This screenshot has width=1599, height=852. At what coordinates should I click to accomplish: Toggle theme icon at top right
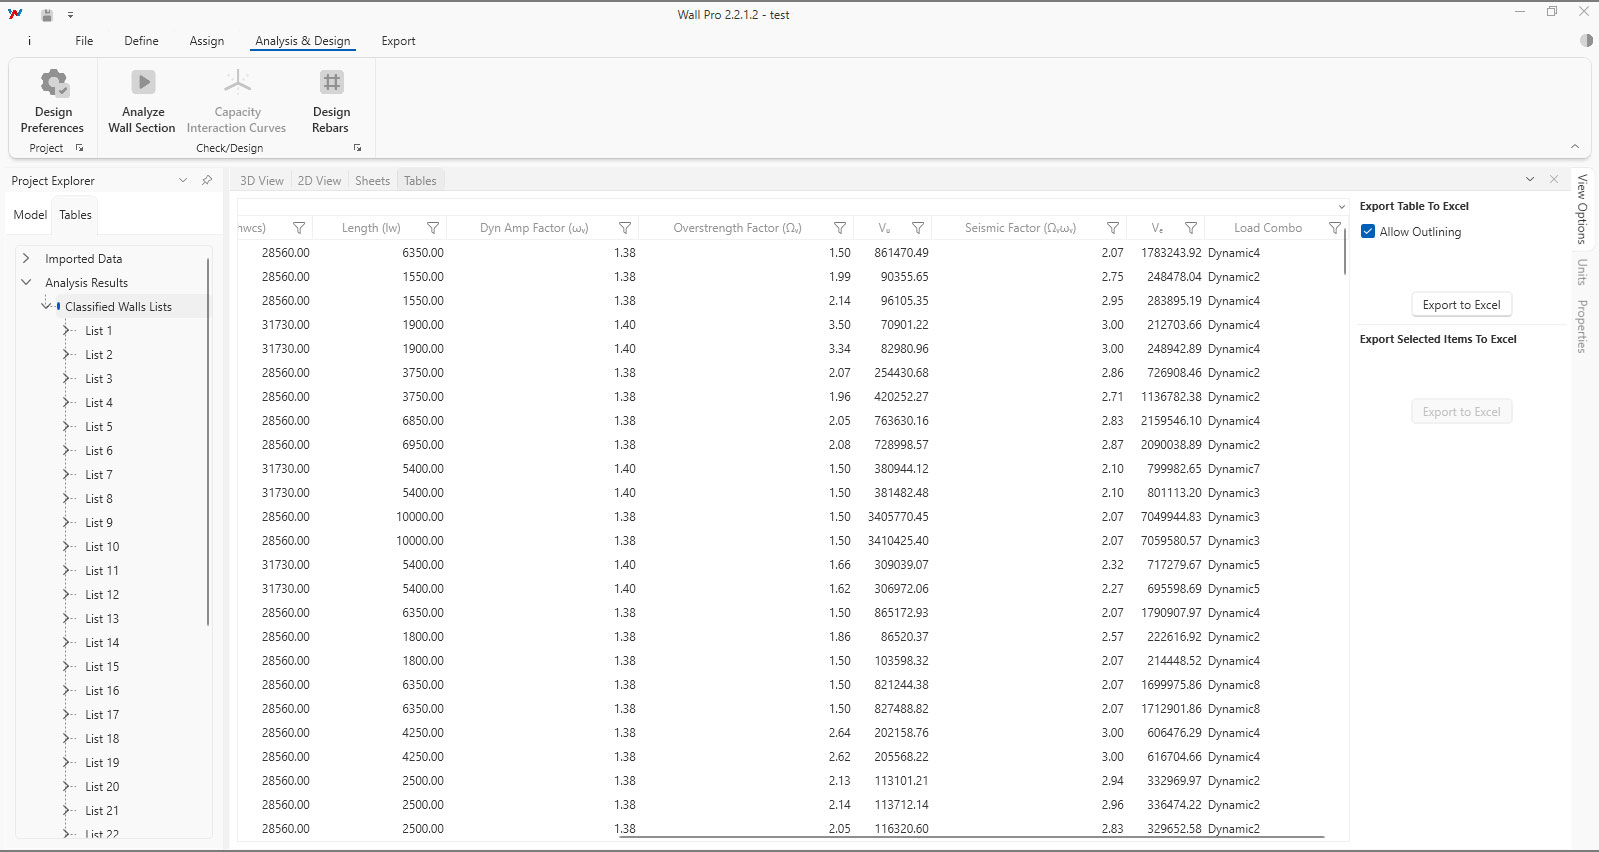tap(1586, 41)
